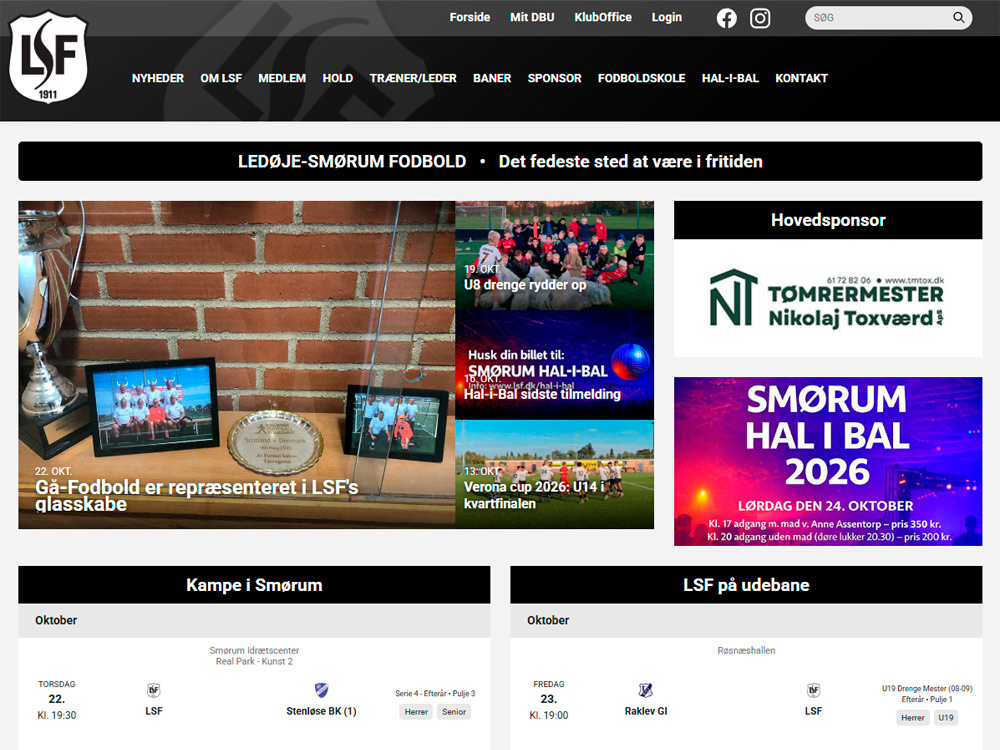Open the Mit DBU link
Viewport: 1000px width, 750px height.
click(x=532, y=17)
